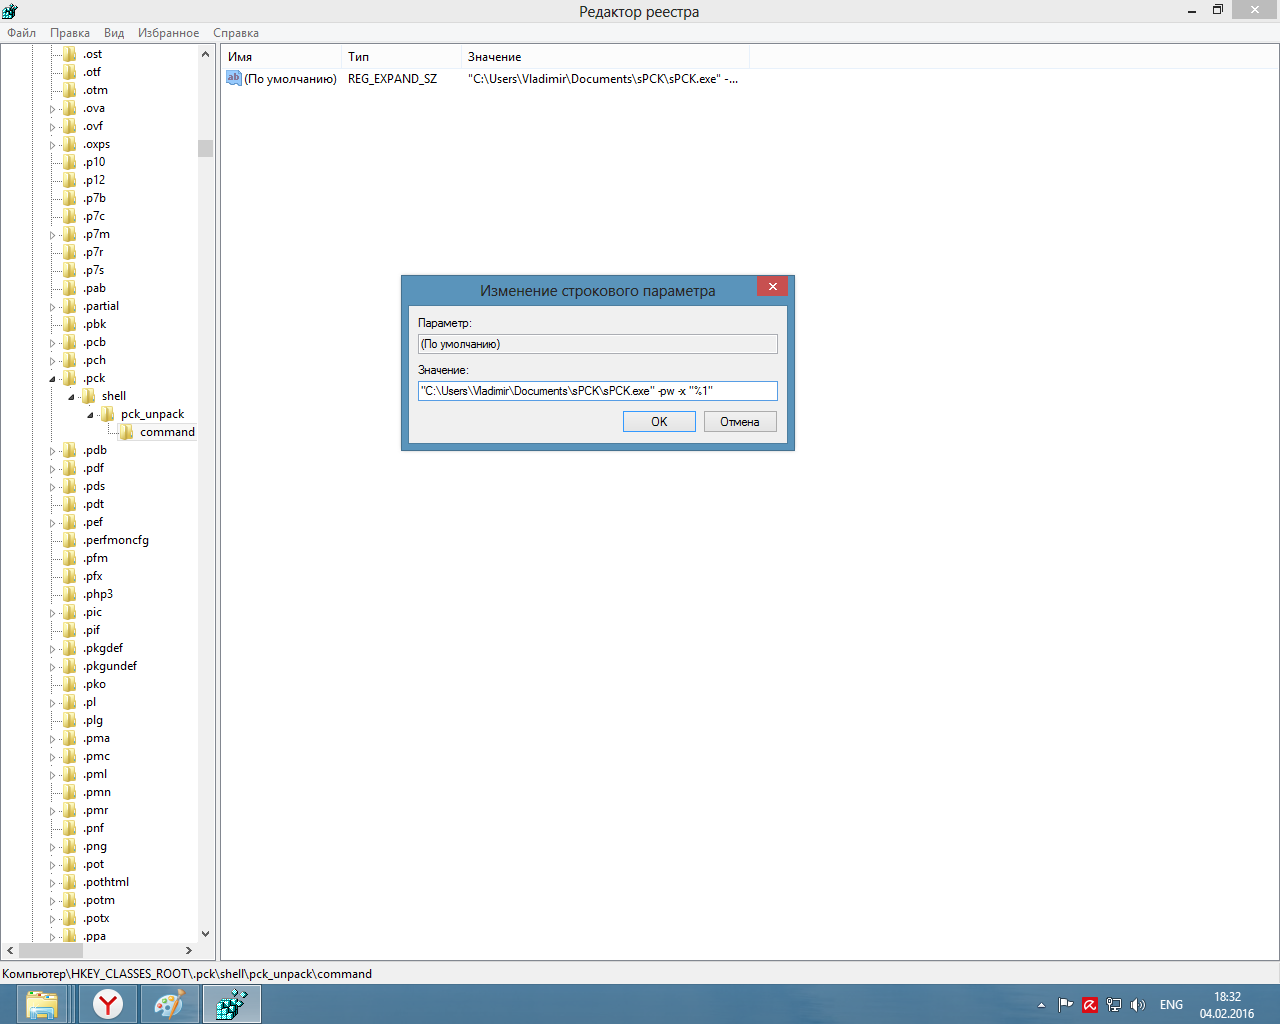This screenshot has width=1280, height=1024.
Task: Click the tree scrollbar up arrow
Action: 205,54
